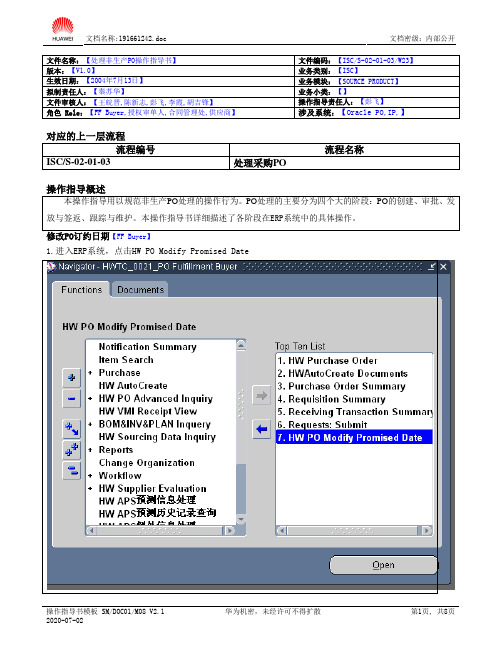Viewport: 502px width, 649px height.
Task: Select Item Search in function list
Action: tap(126, 360)
